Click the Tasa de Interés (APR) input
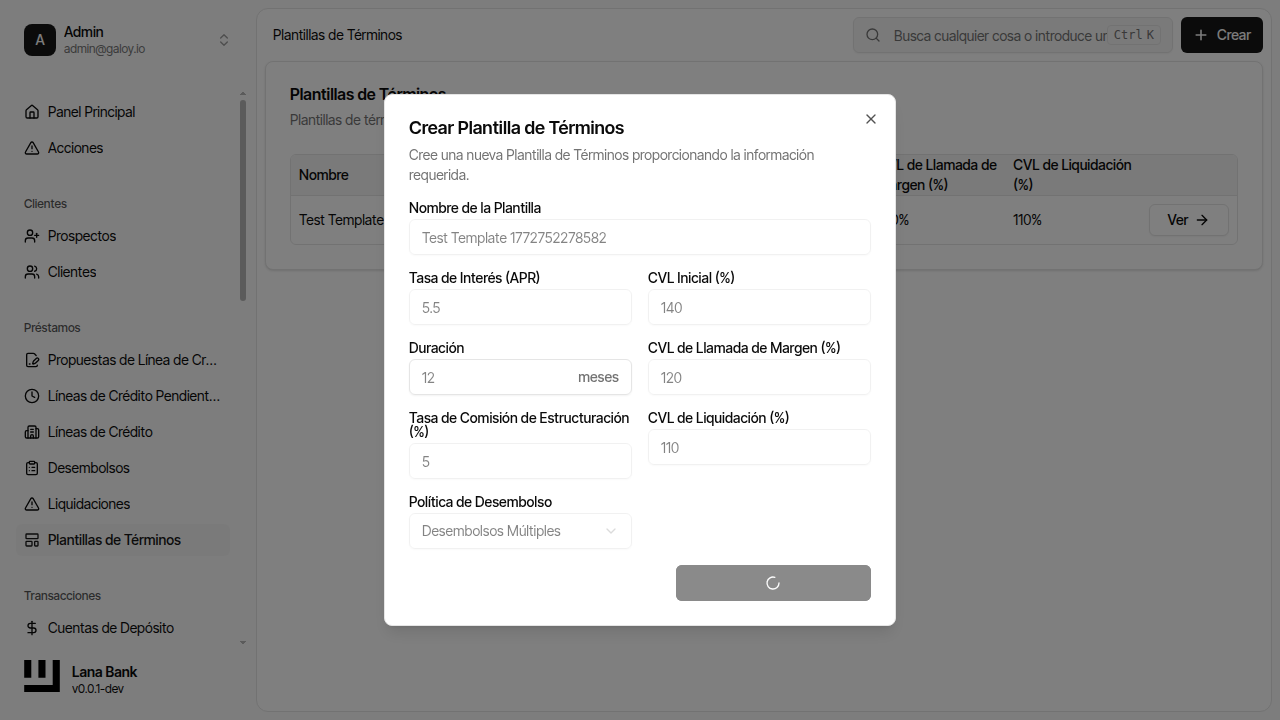The height and width of the screenshot is (720, 1280). point(520,308)
